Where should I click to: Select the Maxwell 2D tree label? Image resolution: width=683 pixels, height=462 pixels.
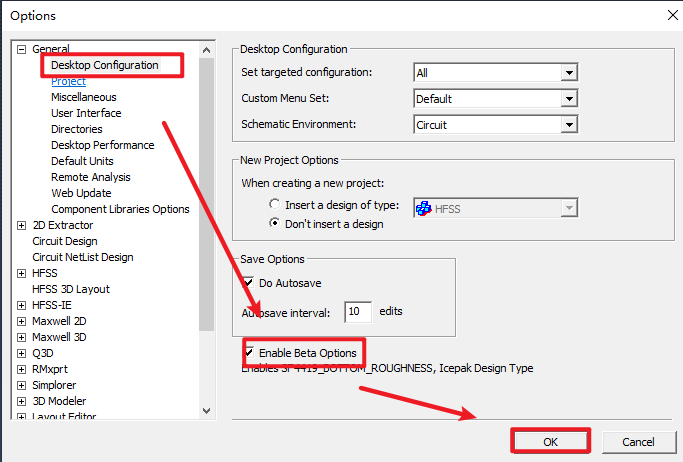point(59,321)
